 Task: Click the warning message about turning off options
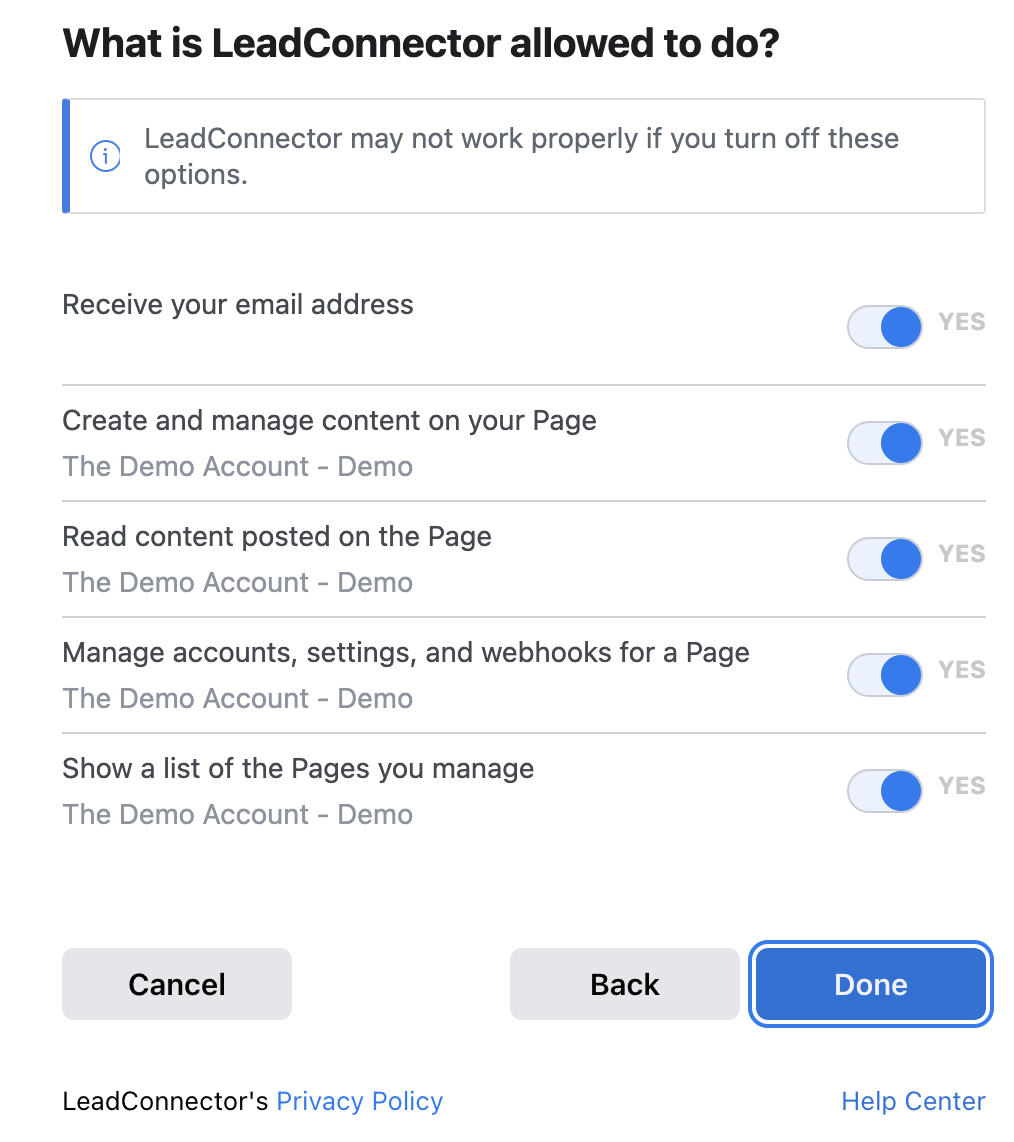522,156
